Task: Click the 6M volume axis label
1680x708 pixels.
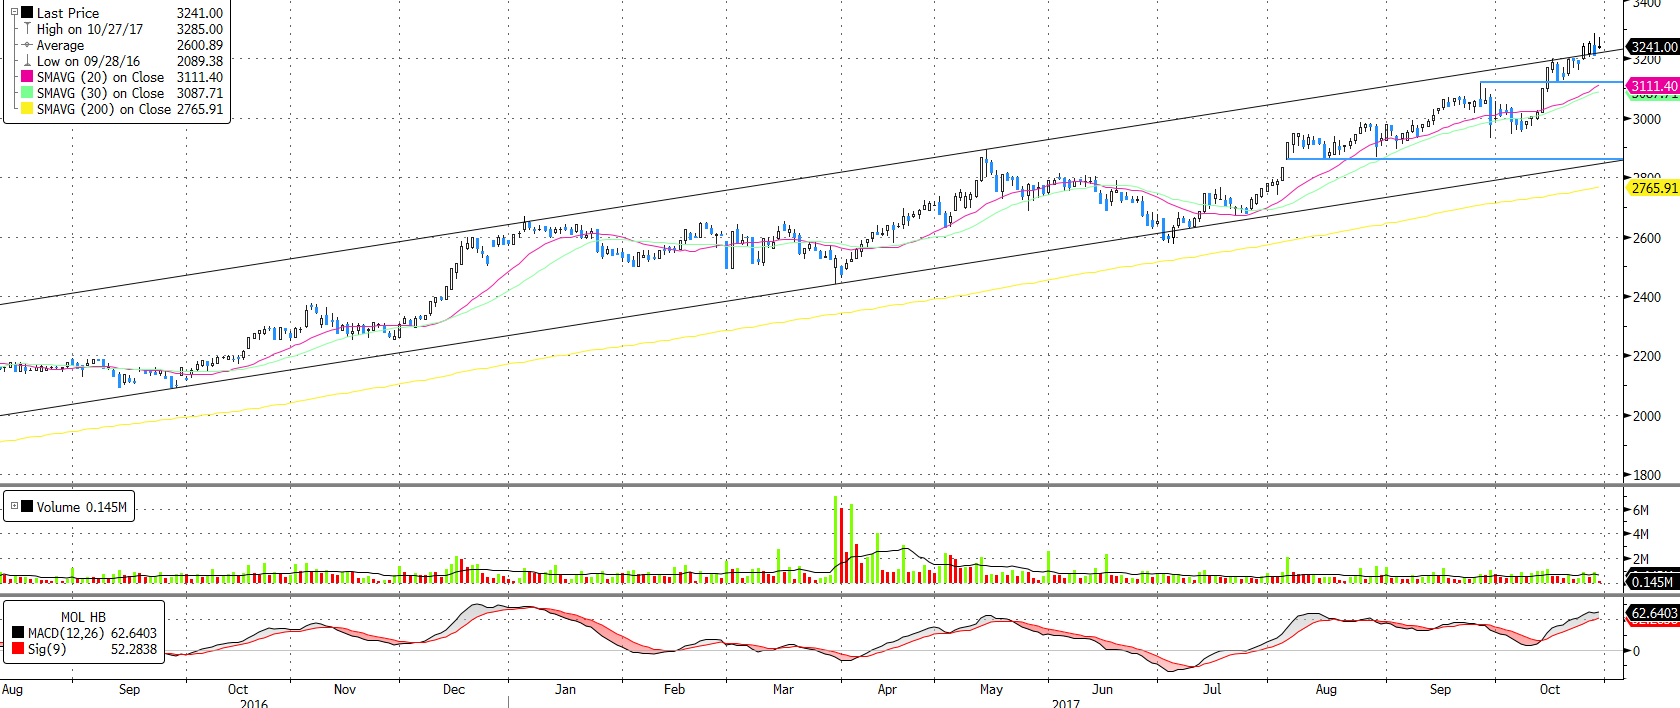Action: pyautogui.click(x=1641, y=510)
